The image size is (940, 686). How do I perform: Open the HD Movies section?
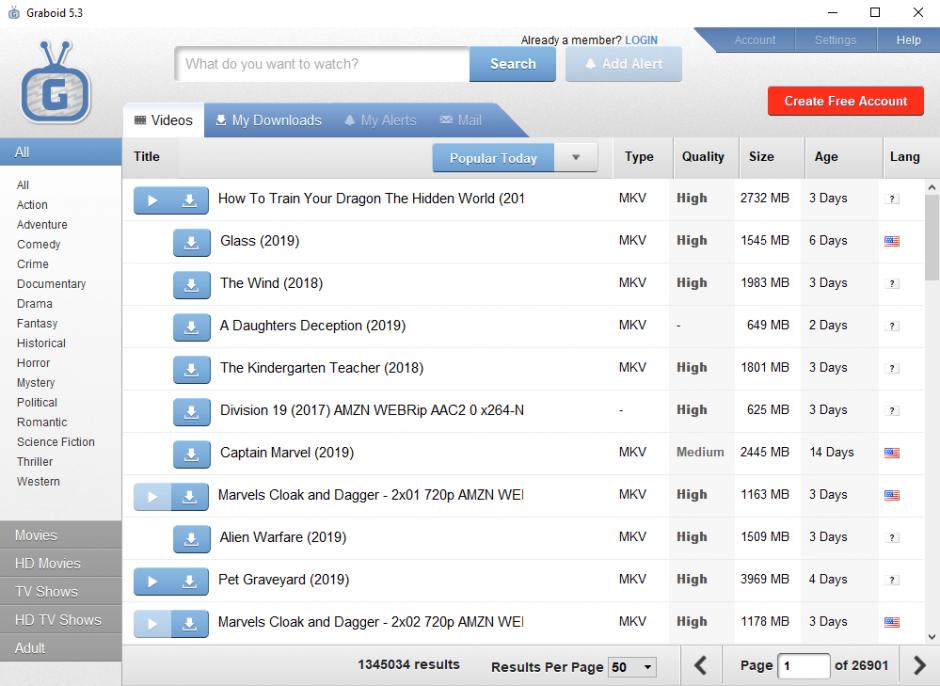[x=61, y=563]
